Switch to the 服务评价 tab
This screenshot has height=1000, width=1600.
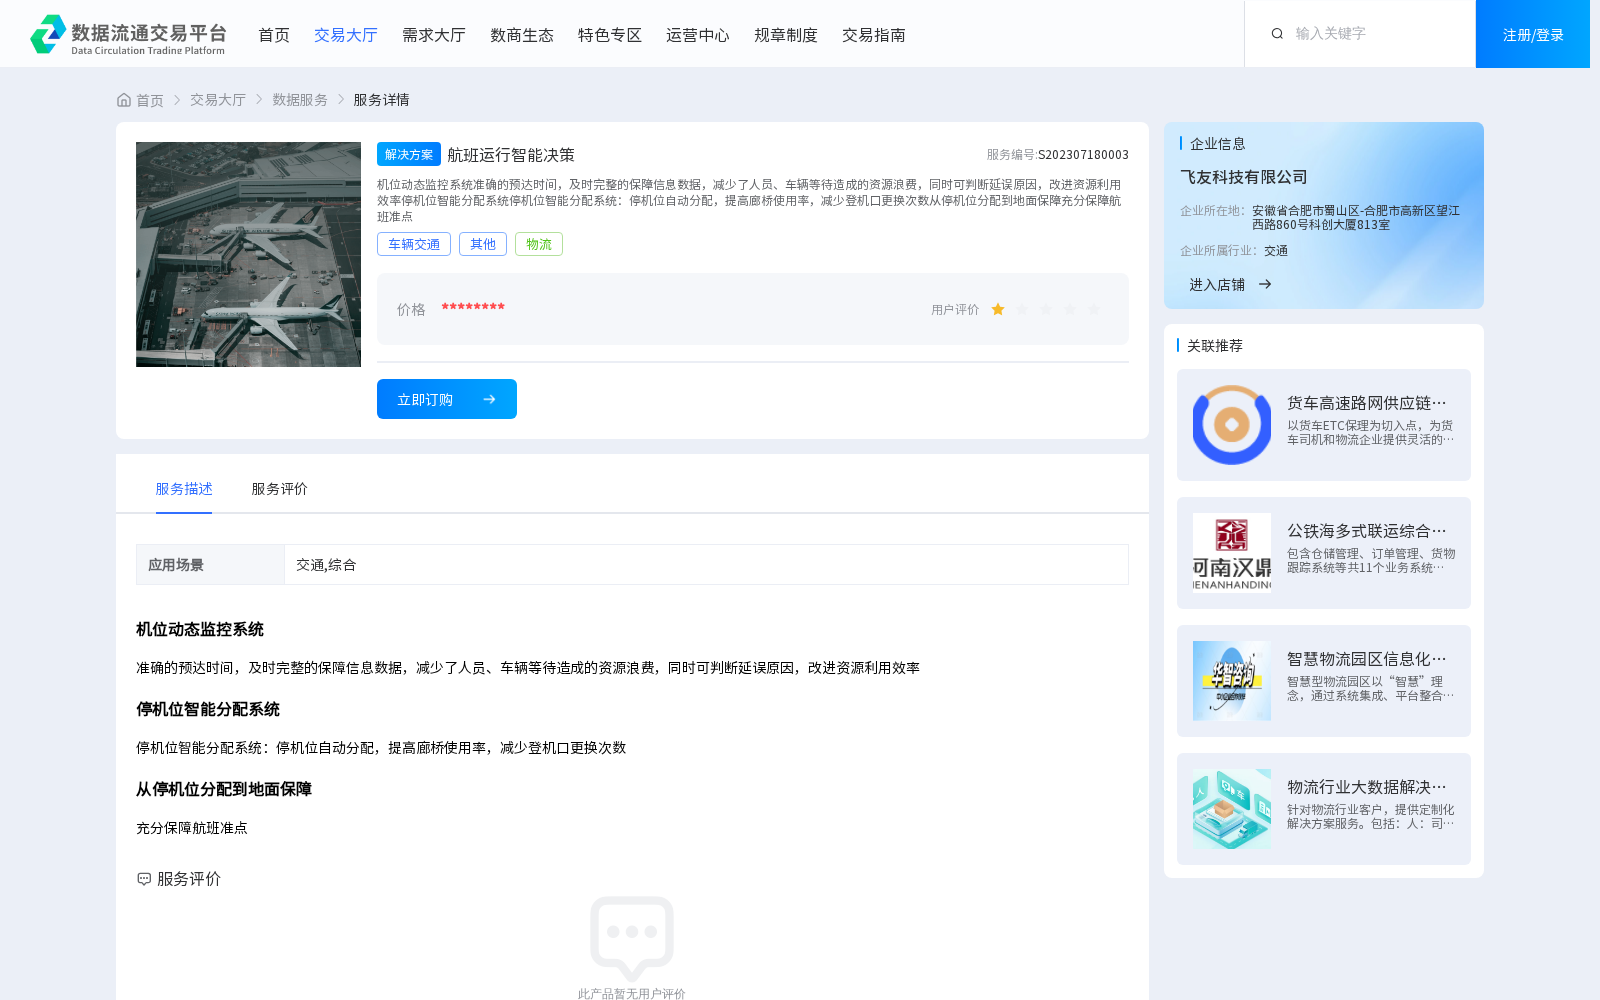(x=280, y=489)
